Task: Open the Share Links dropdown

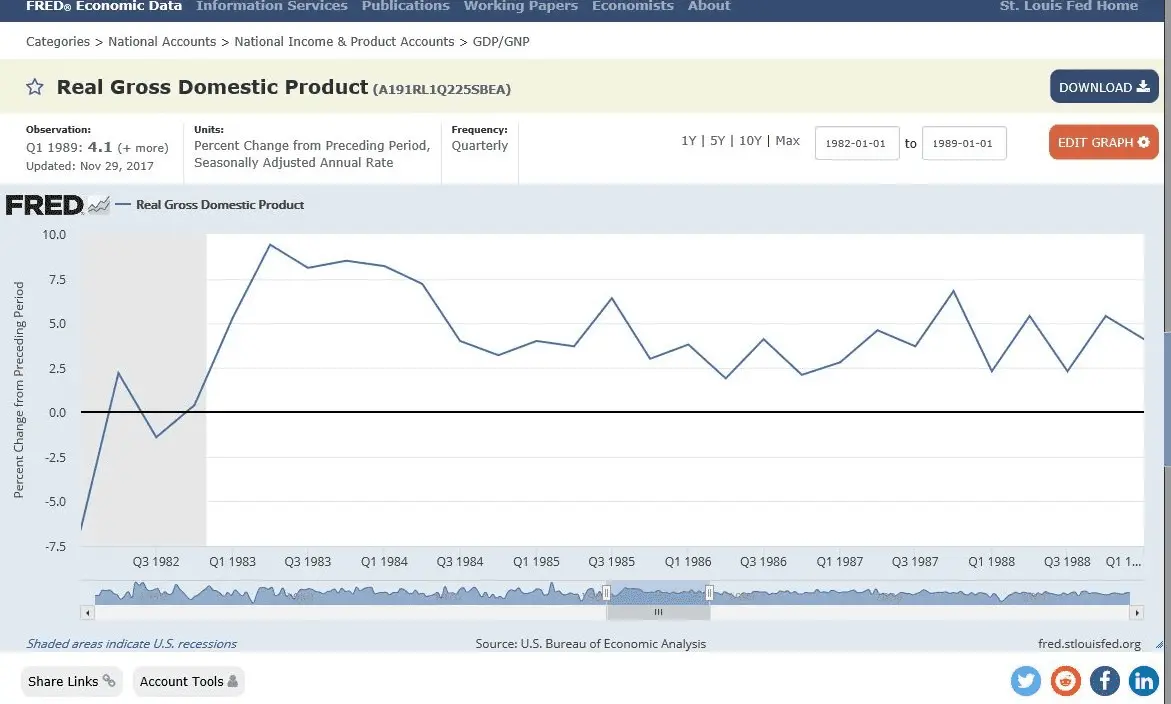Action: point(71,681)
